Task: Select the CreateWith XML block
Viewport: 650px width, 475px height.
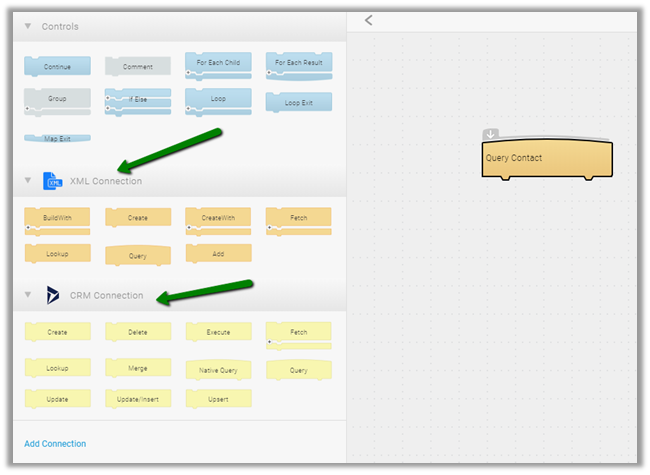Action: (218, 217)
